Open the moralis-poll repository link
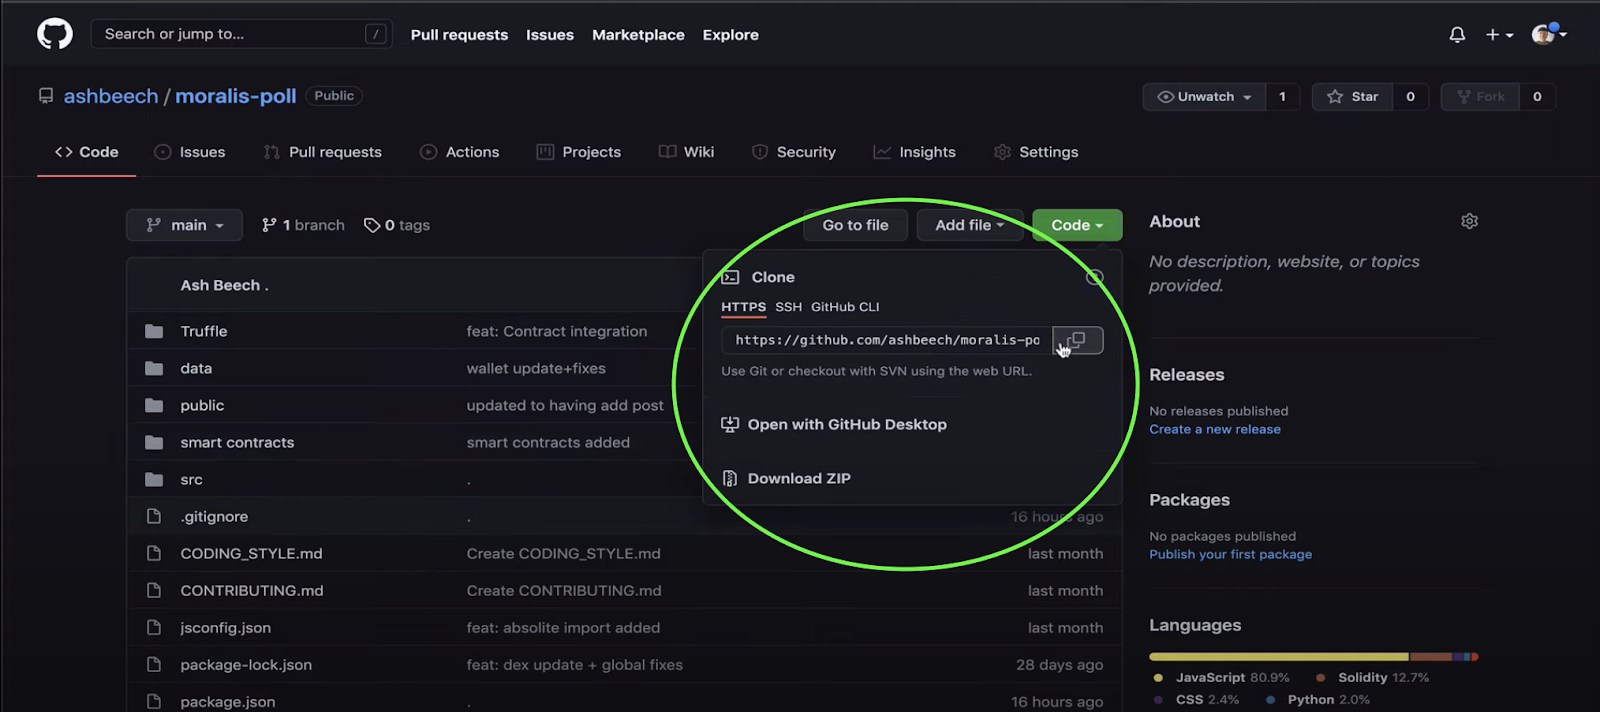The image size is (1600, 712). (x=236, y=96)
